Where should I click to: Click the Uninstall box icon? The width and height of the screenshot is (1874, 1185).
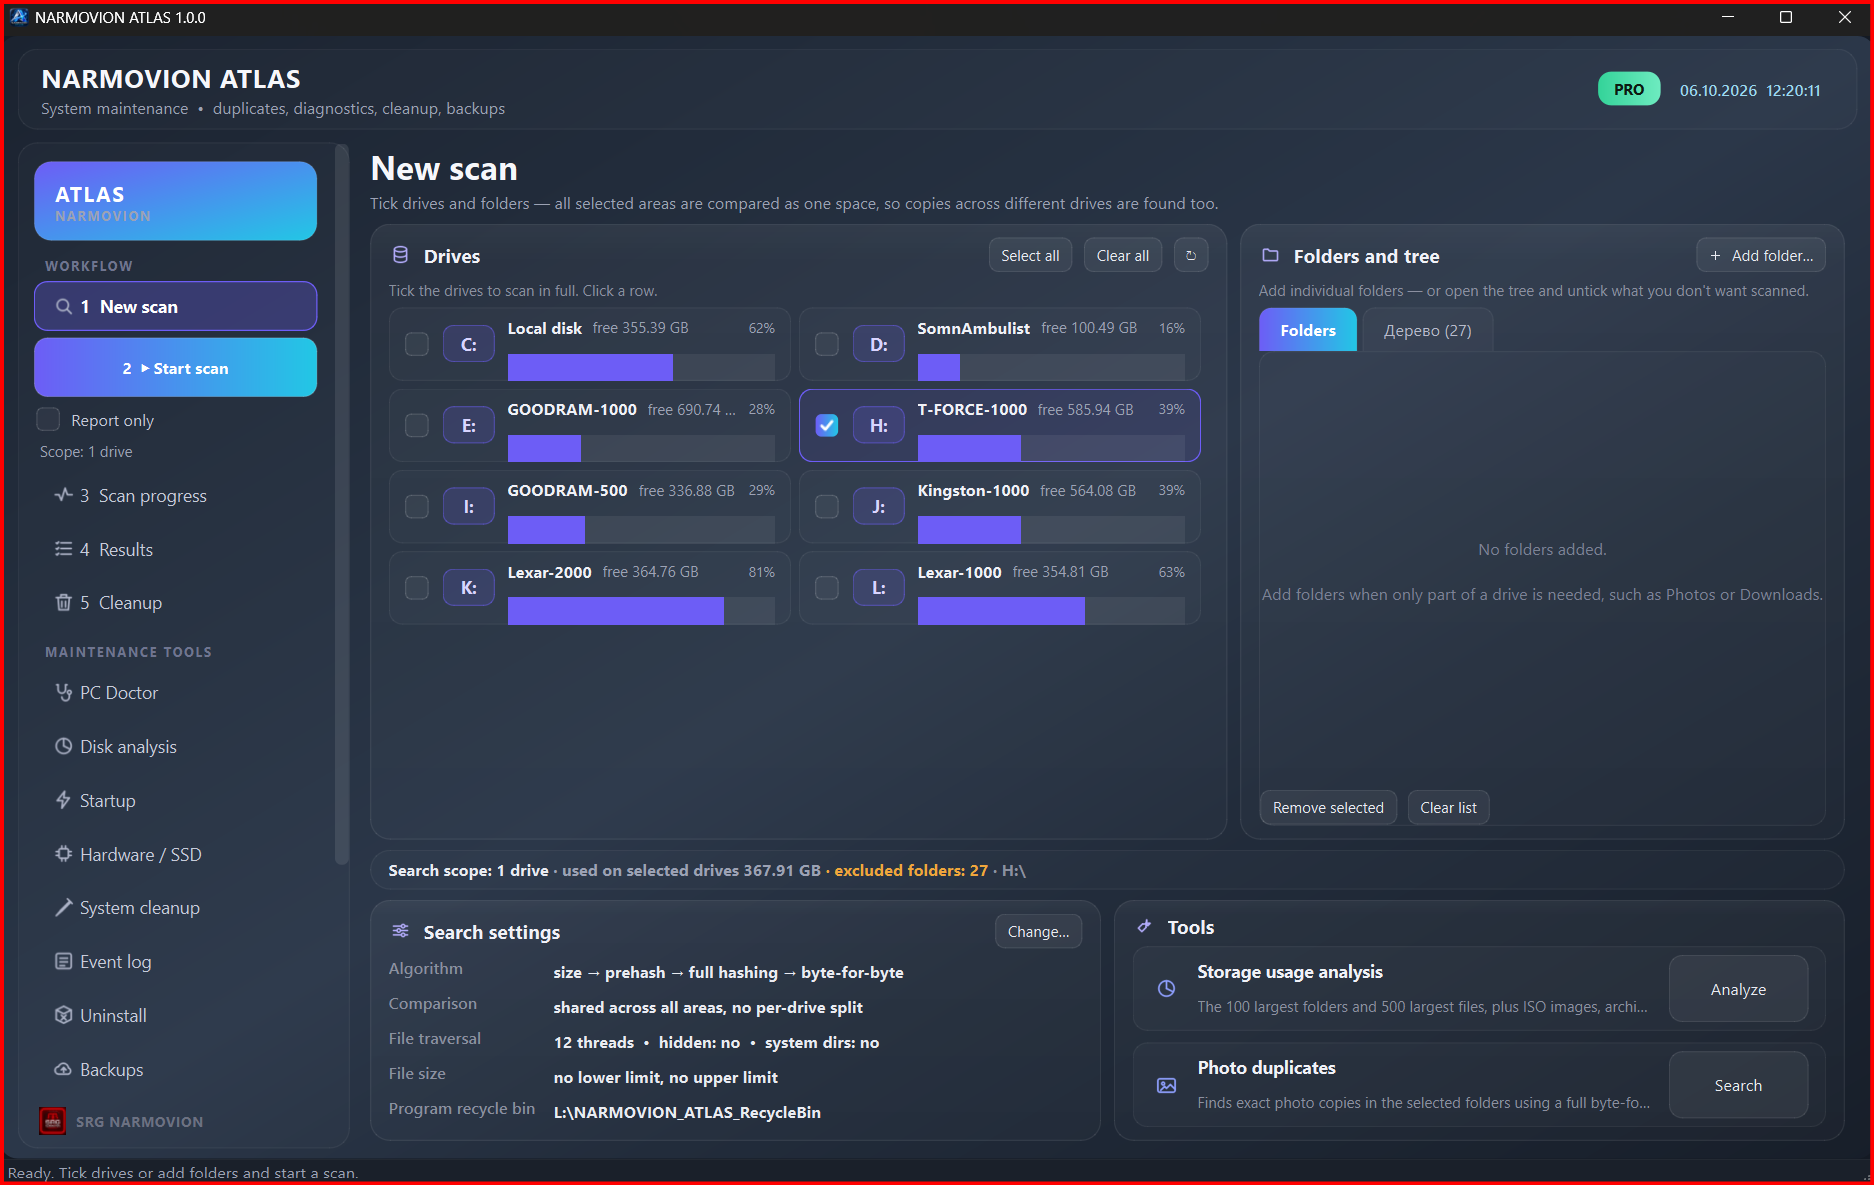click(x=63, y=1015)
